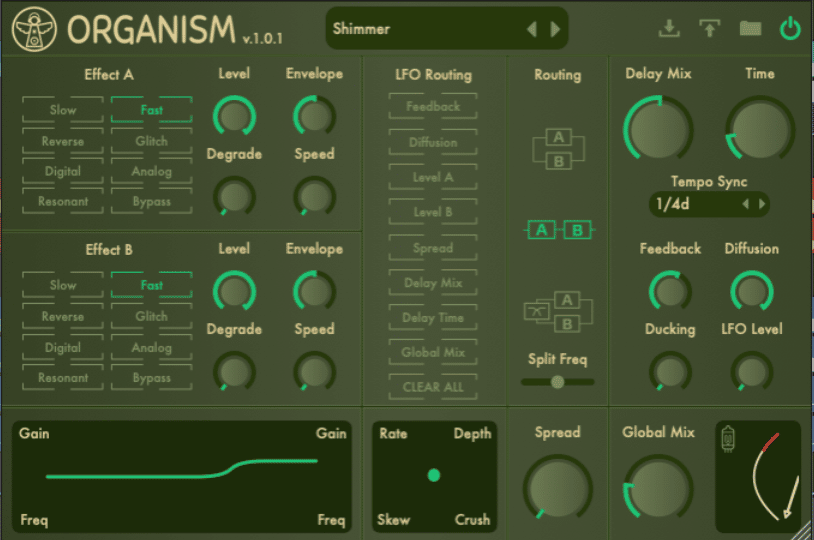This screenshot has width=814, height=540.
Task: Click the Ducking knob
Action: coord(670,371)
